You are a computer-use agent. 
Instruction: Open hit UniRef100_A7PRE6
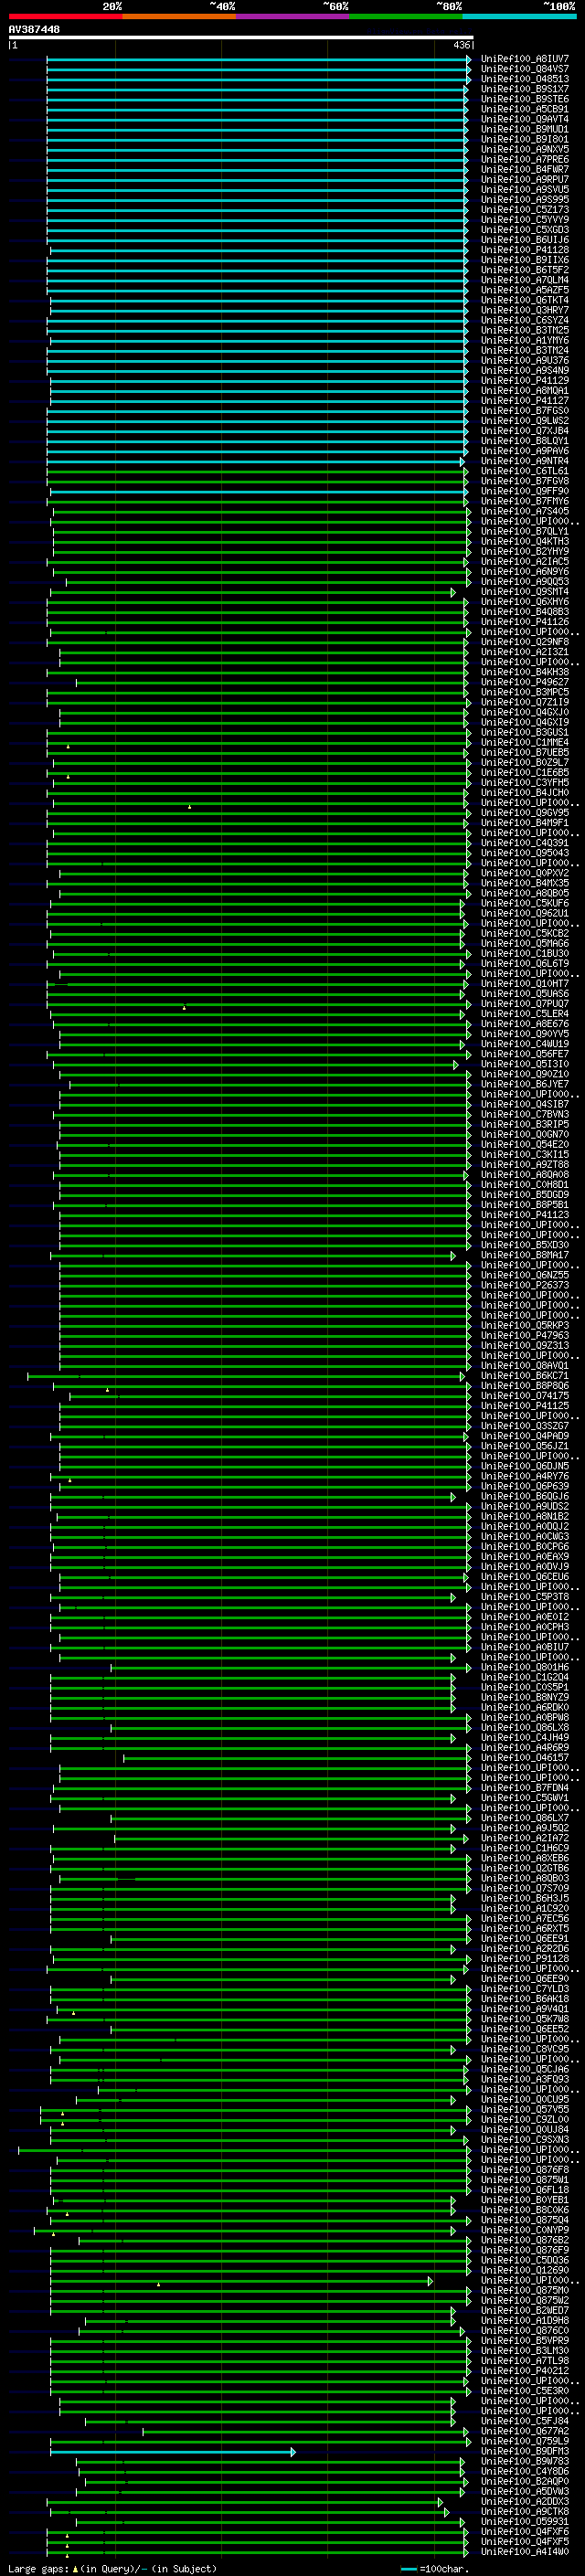point(524,159)
